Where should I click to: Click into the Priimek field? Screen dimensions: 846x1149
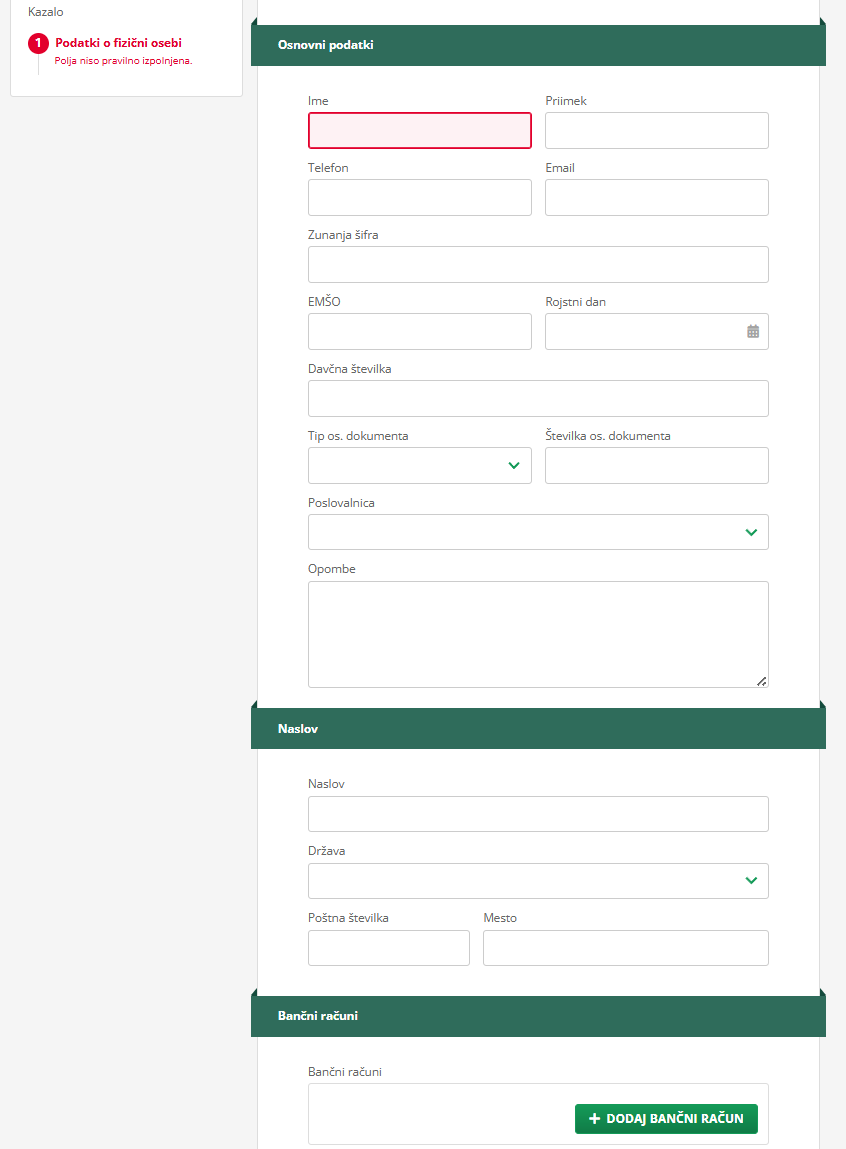[x=656, y=131]
